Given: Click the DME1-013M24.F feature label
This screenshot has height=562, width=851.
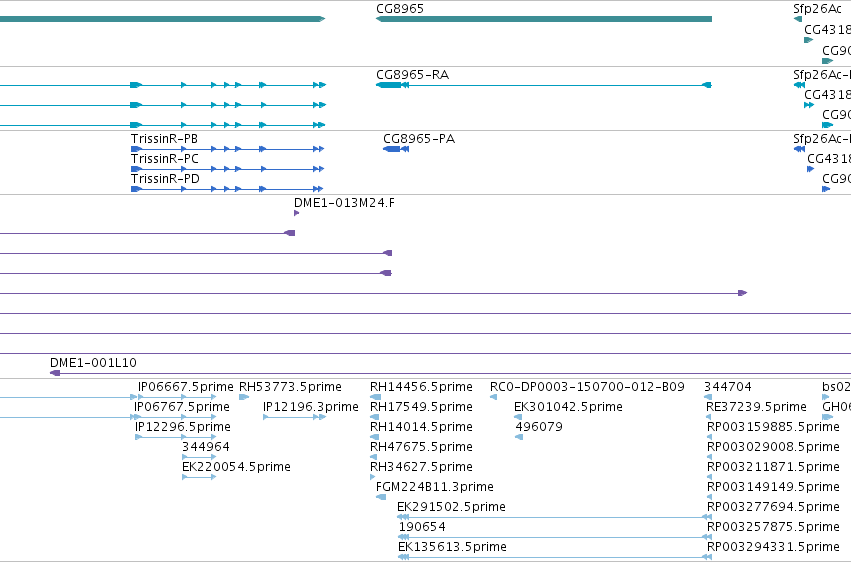Looking at the screenshot, I should (x=344, y=203).
